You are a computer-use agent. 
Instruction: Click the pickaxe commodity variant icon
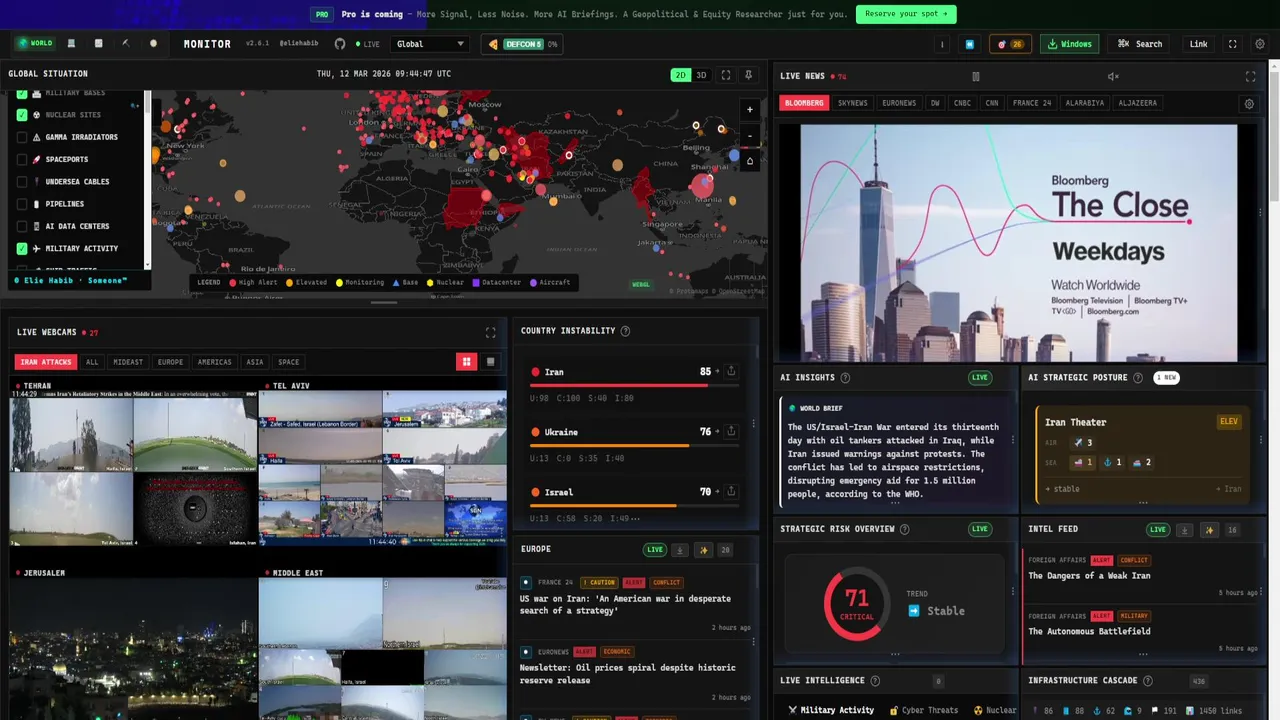[x=126, y=44]
